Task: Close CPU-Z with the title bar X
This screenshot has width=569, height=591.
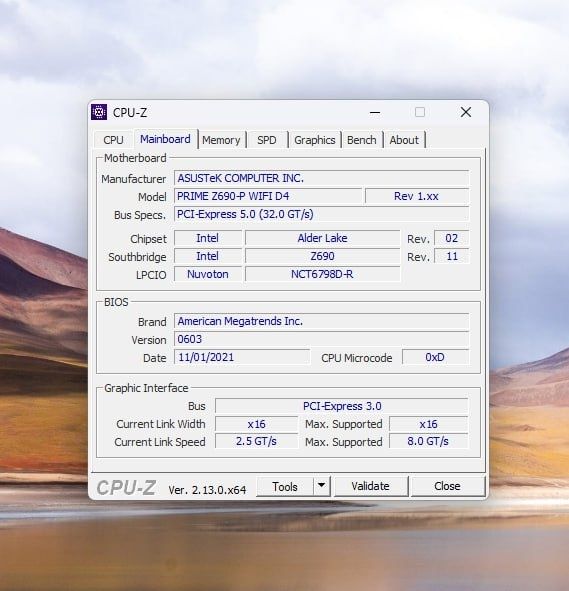Action: tap(466, 112)
